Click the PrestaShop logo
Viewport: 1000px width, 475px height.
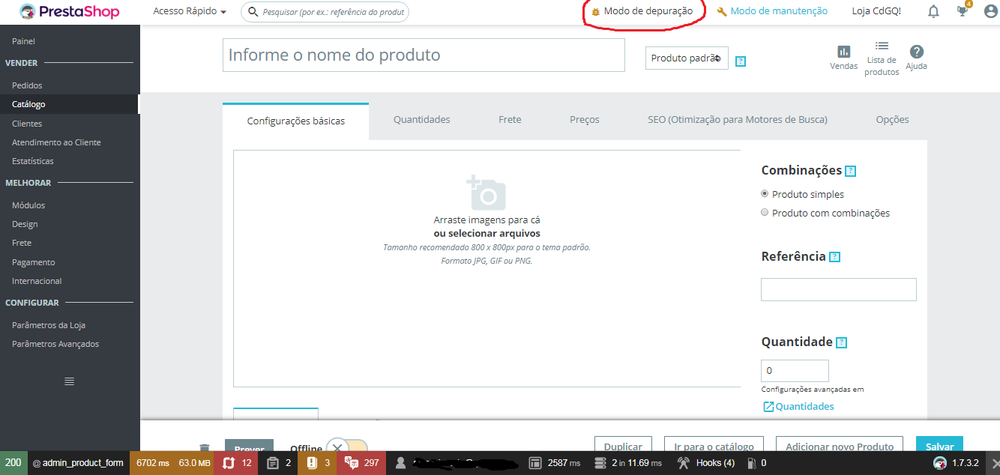tap(69, 11)
